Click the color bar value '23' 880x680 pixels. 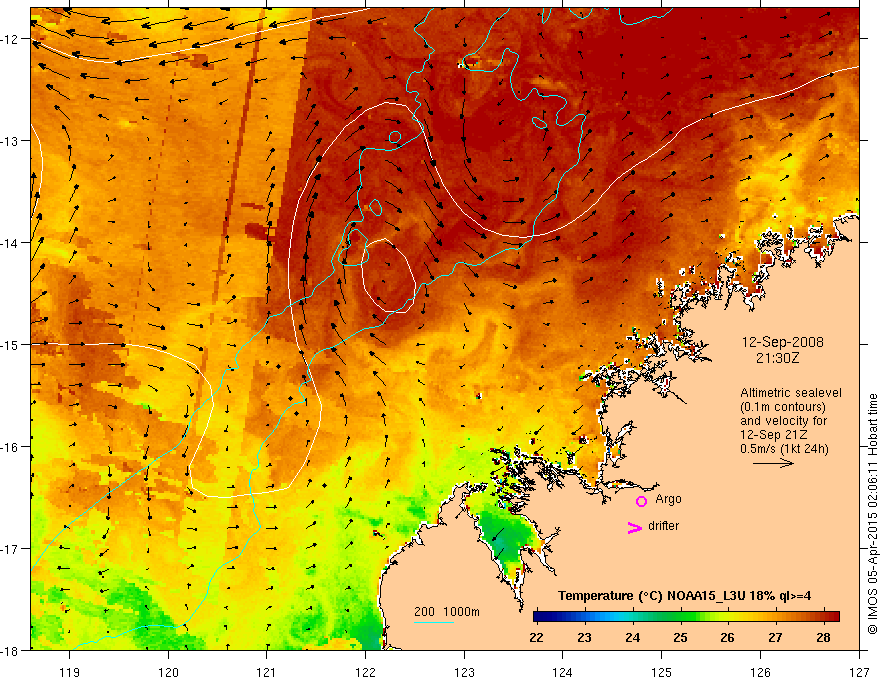tap(584, 638)
